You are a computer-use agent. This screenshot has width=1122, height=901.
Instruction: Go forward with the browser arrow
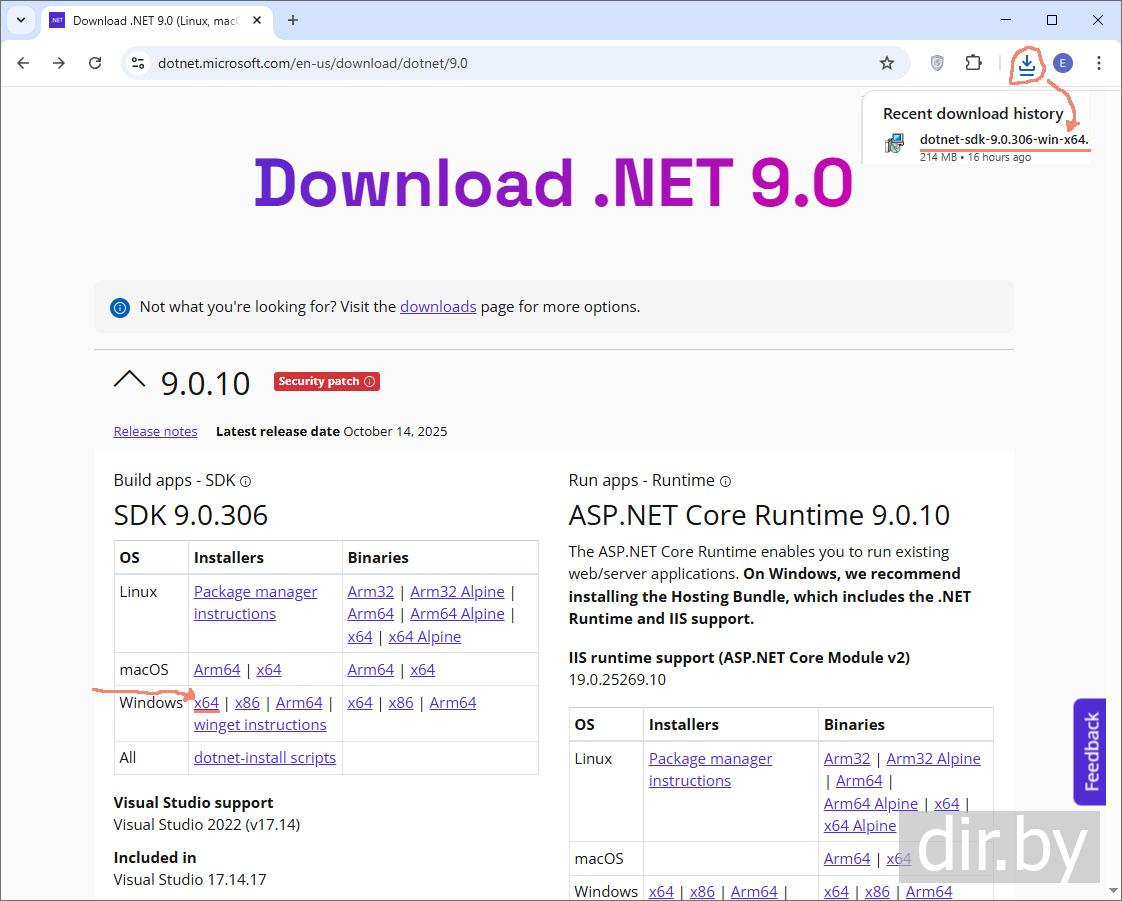[x=59, y=63]
